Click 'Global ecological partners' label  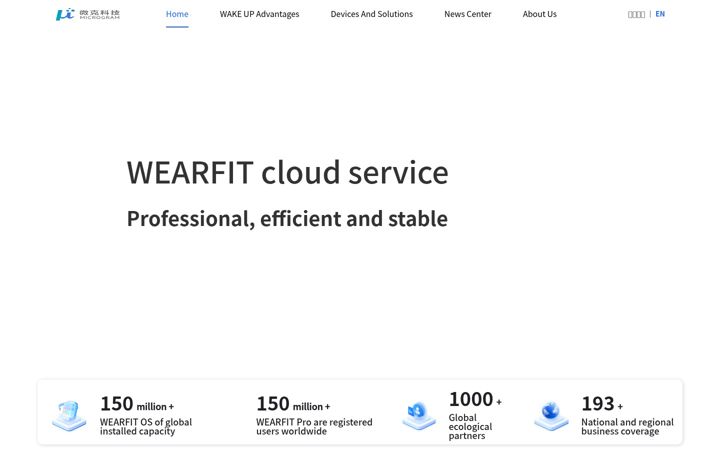coord(470,427)
